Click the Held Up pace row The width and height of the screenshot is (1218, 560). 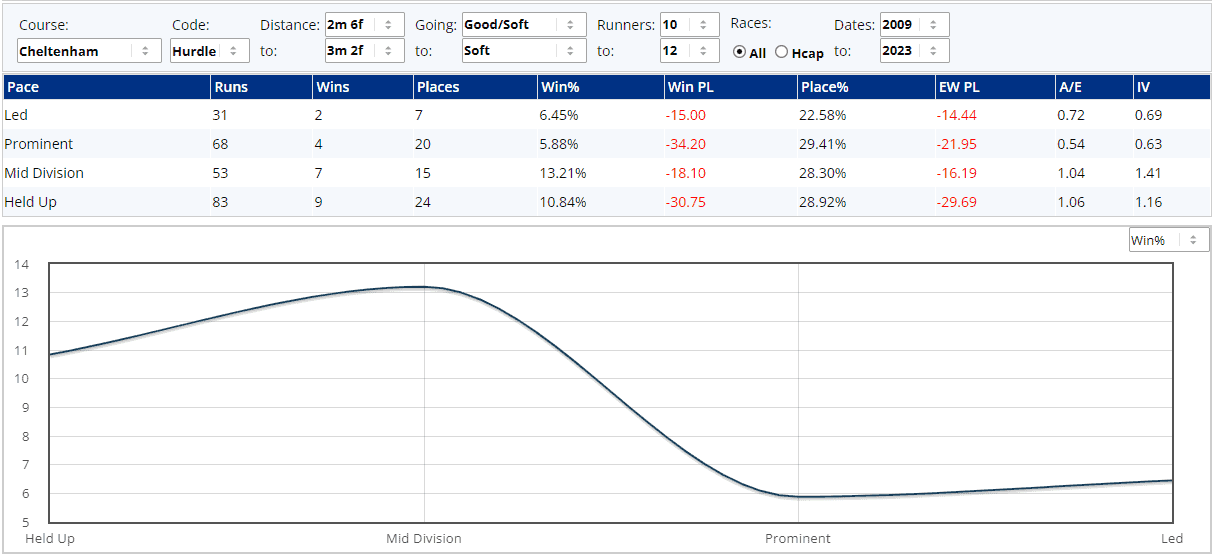tap(30, 202)
